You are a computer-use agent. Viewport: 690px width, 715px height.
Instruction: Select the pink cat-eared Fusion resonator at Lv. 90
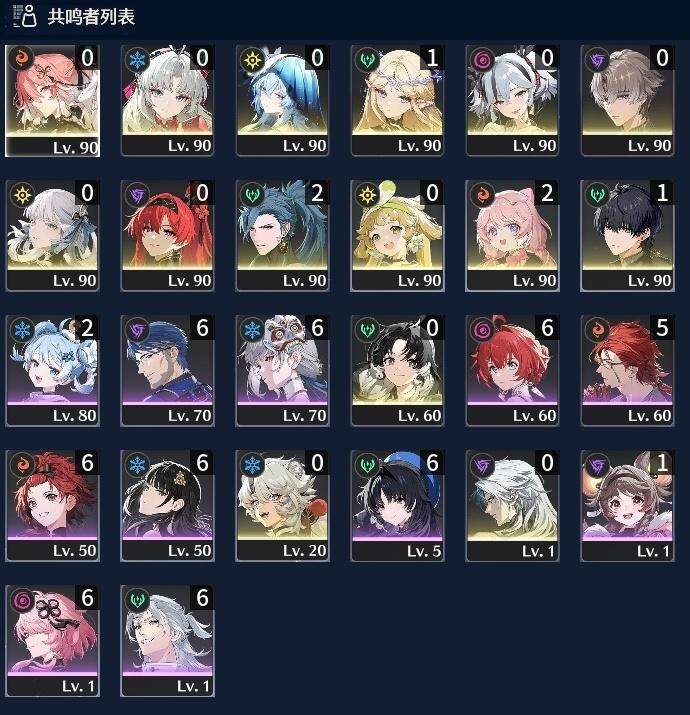512,235
